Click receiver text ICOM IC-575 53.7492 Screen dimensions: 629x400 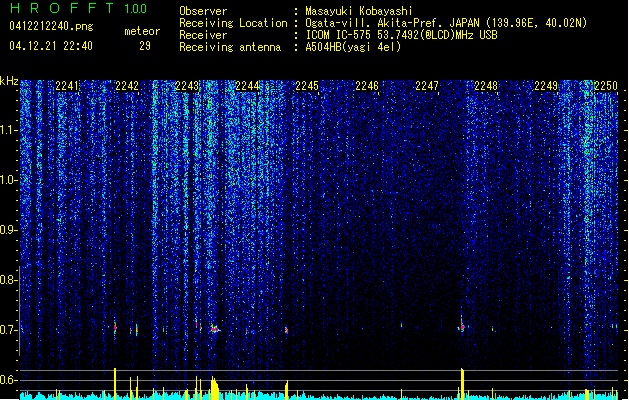pyautogui.click(x=378, y=35)
